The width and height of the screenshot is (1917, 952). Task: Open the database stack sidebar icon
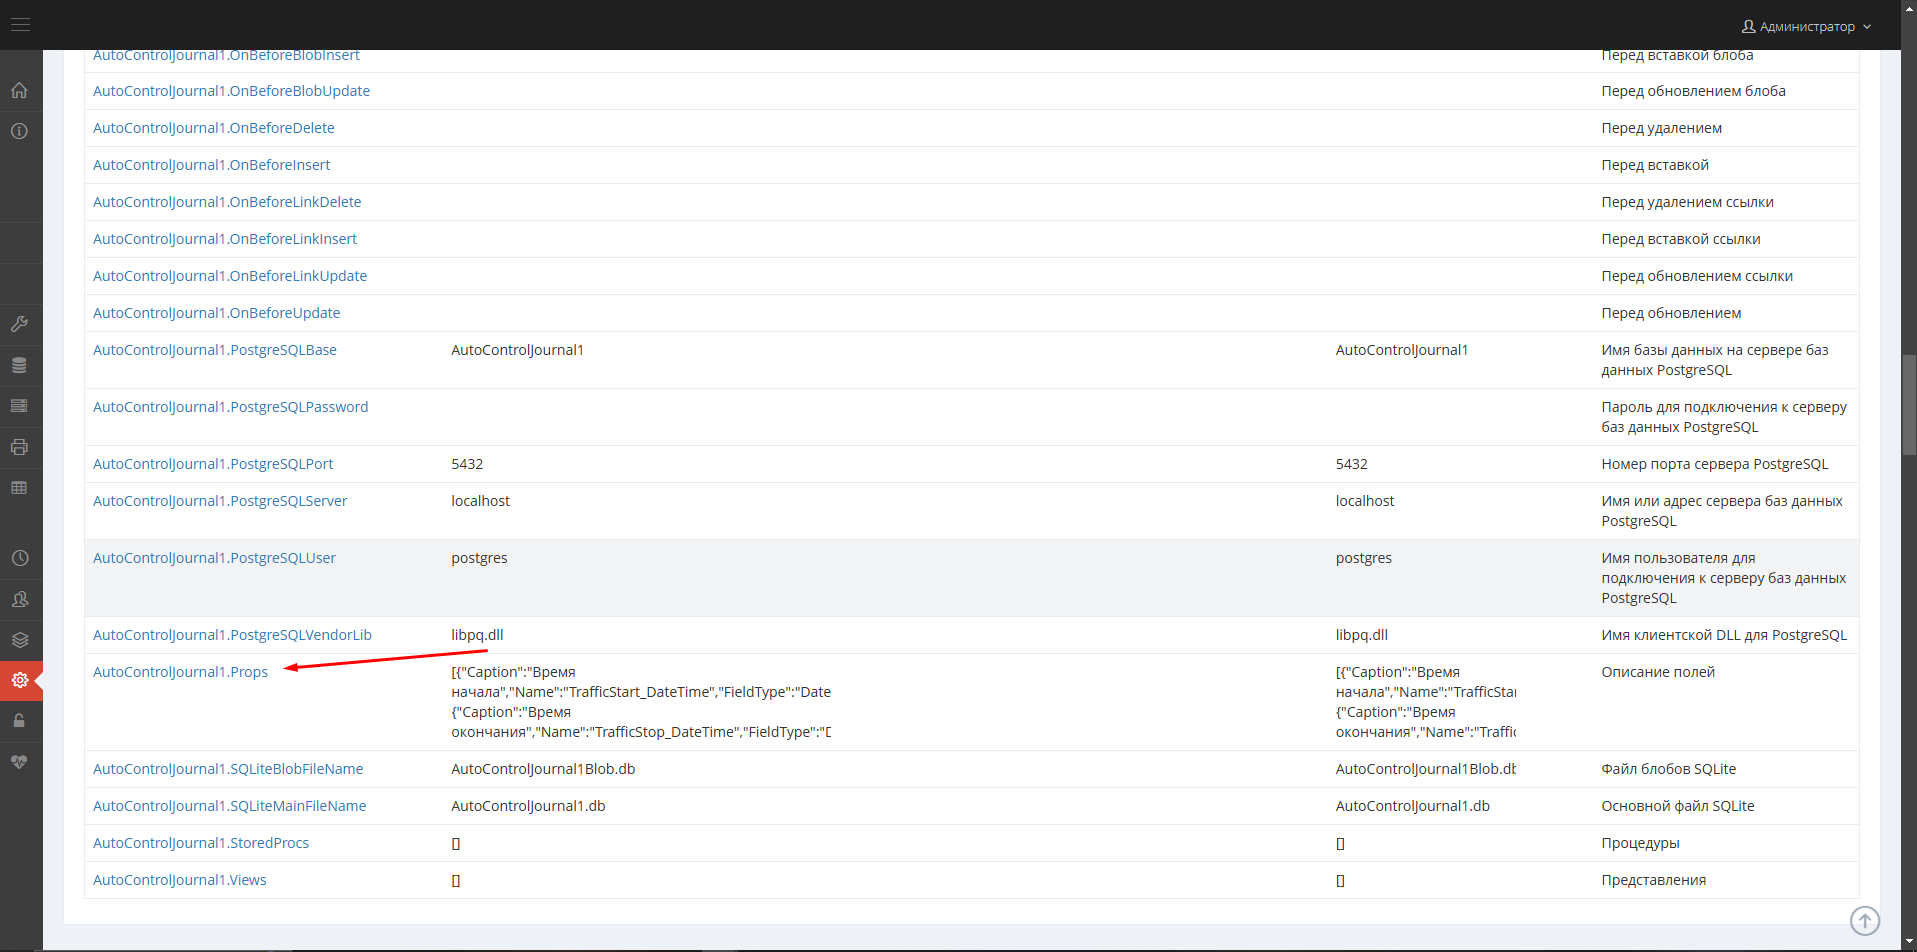[19, 365]
